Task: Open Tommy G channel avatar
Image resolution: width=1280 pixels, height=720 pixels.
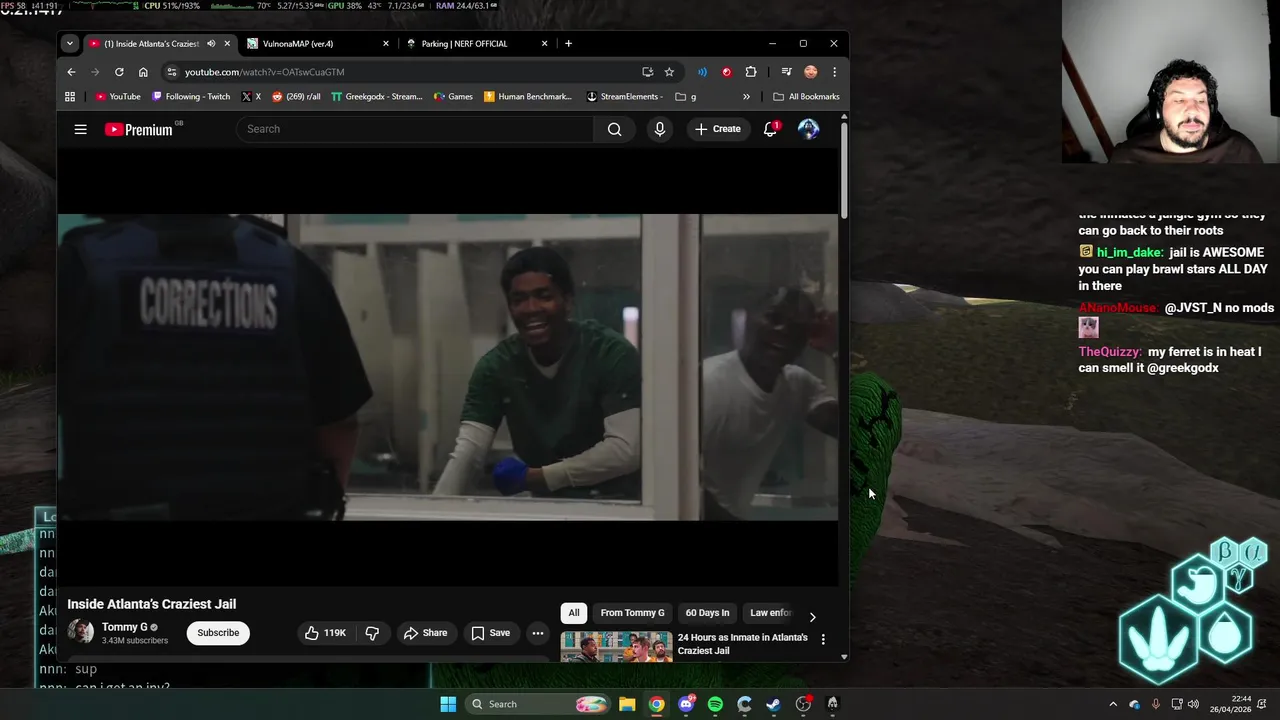Action: pyautogui.click(x=80, y=632)
